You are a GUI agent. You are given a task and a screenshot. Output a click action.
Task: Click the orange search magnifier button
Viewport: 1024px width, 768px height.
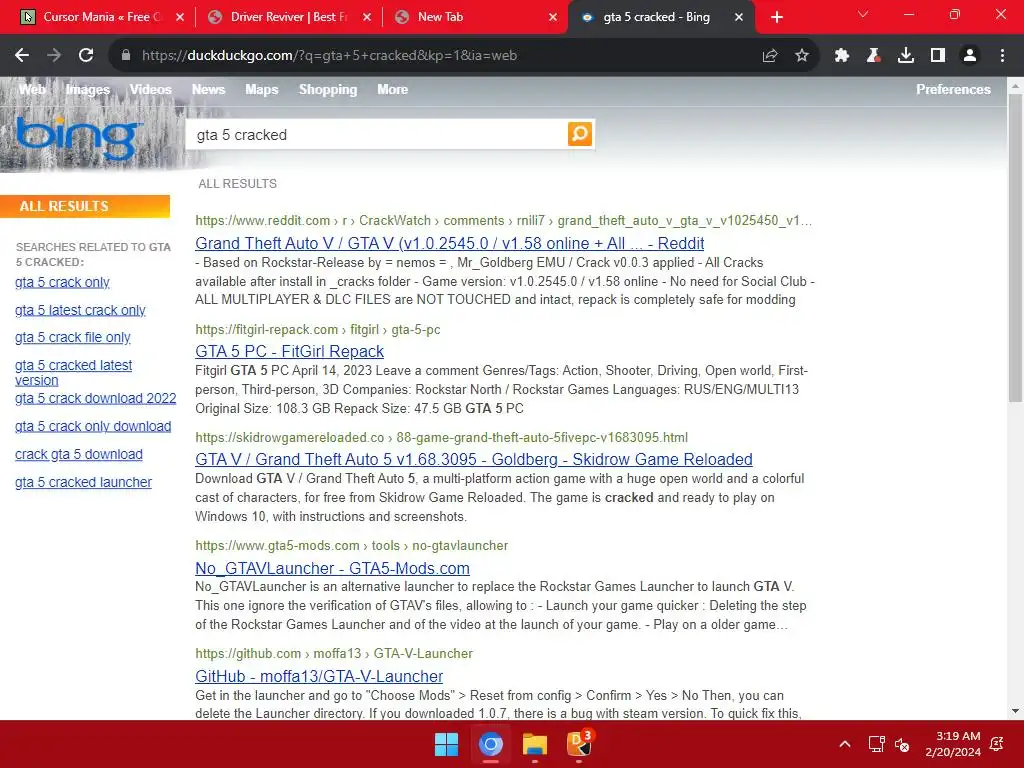(x=579, y=134)
